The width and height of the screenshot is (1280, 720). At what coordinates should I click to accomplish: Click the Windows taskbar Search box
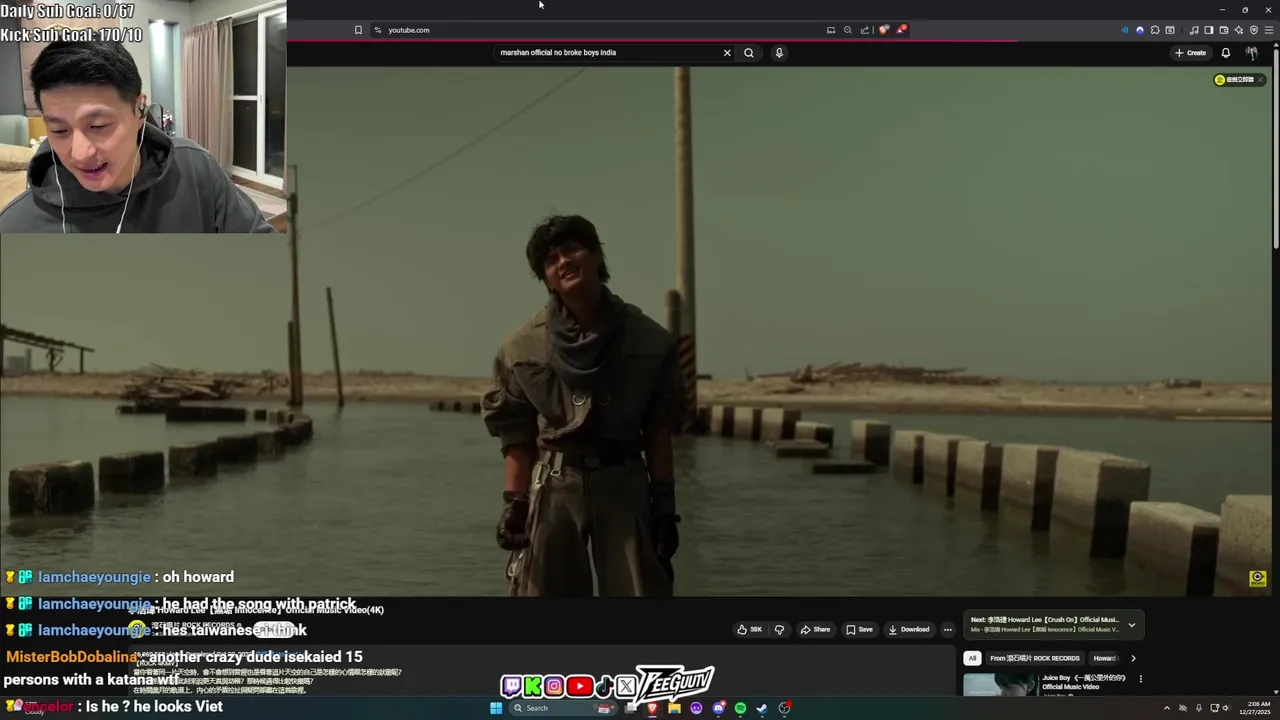563,708
